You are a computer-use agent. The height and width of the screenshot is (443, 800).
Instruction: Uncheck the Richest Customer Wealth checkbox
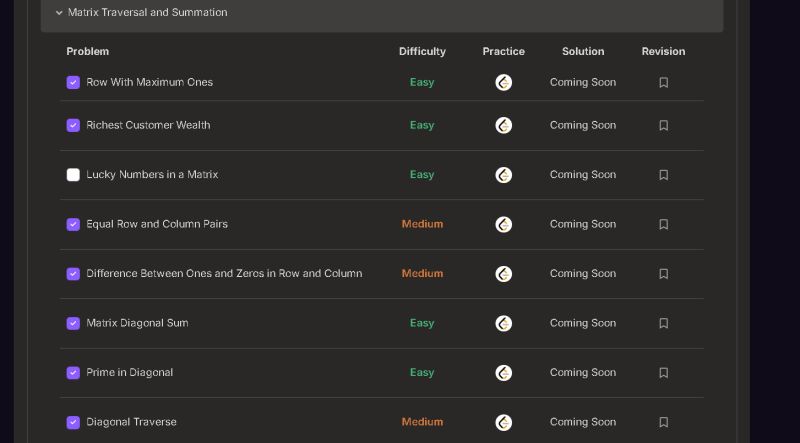click(x=73, y=126)
